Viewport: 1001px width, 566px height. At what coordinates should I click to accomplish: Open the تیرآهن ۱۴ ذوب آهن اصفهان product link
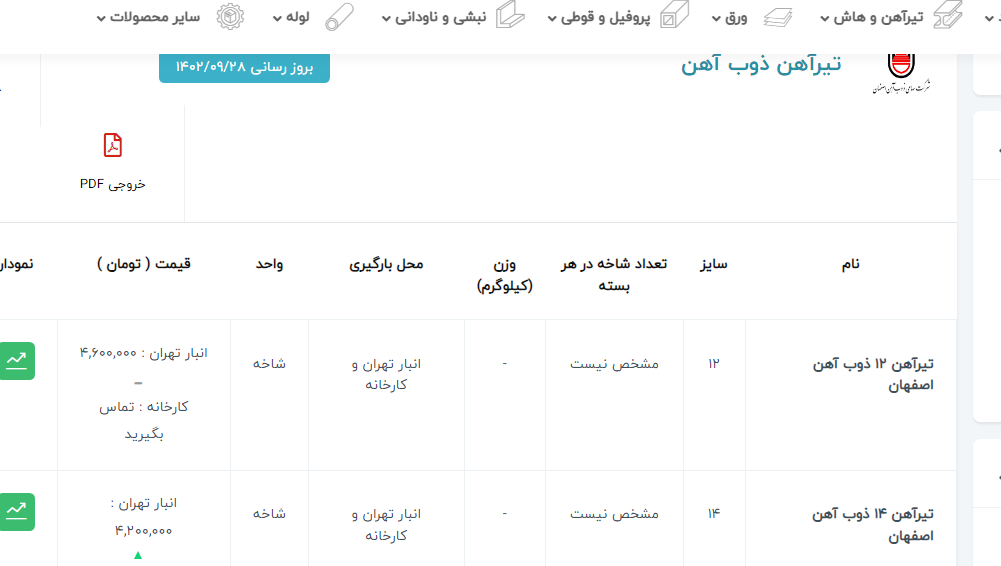coord(873,524)
